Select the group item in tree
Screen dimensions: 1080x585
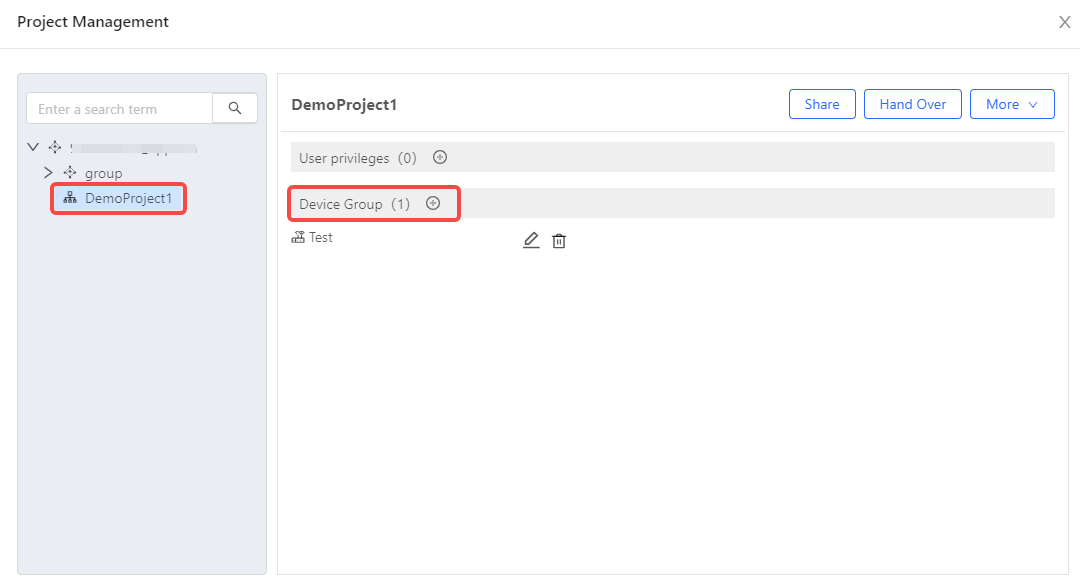103,173
